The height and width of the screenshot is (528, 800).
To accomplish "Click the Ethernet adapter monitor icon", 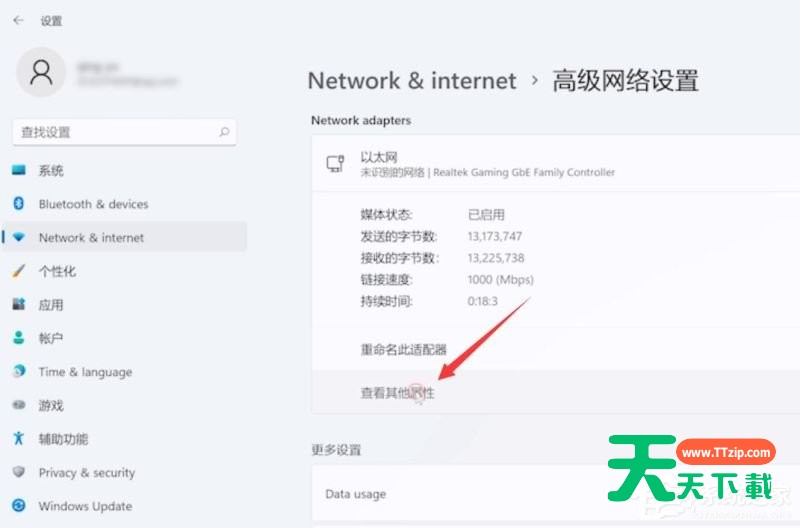I will point(335,164).
